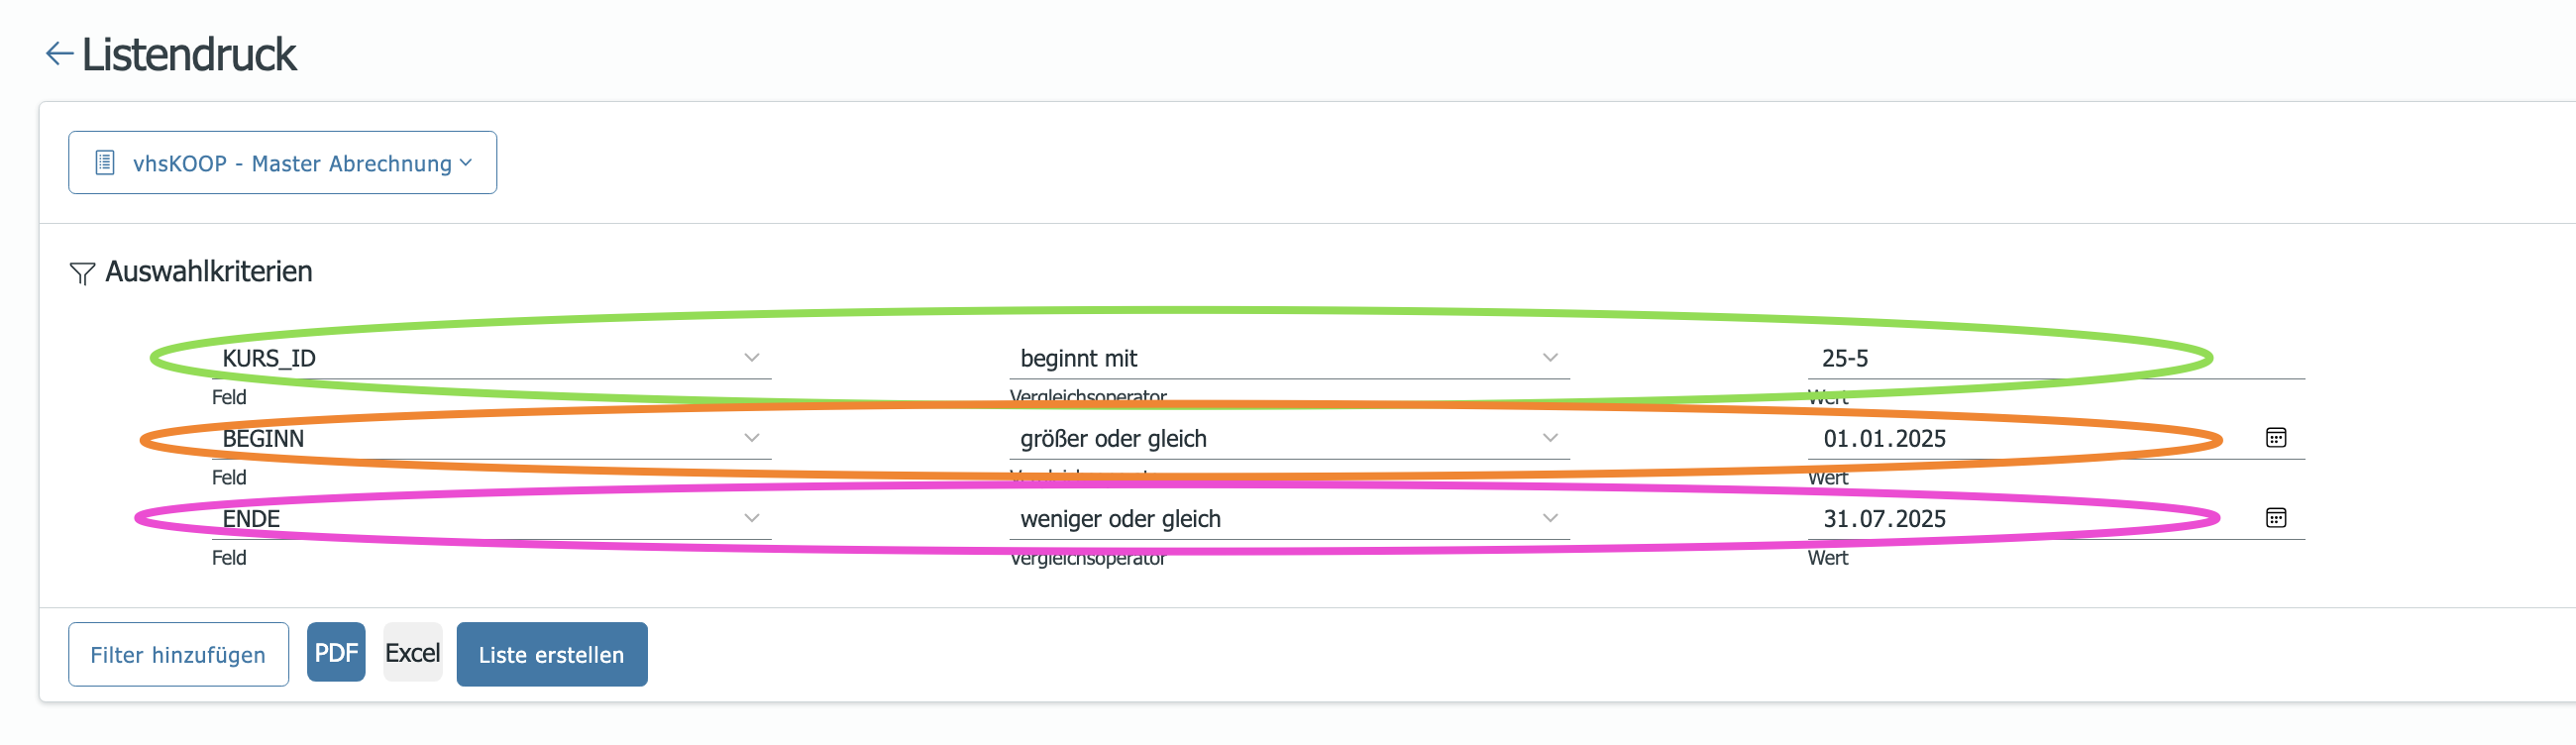Select the PDF output format

click(336, 653)
